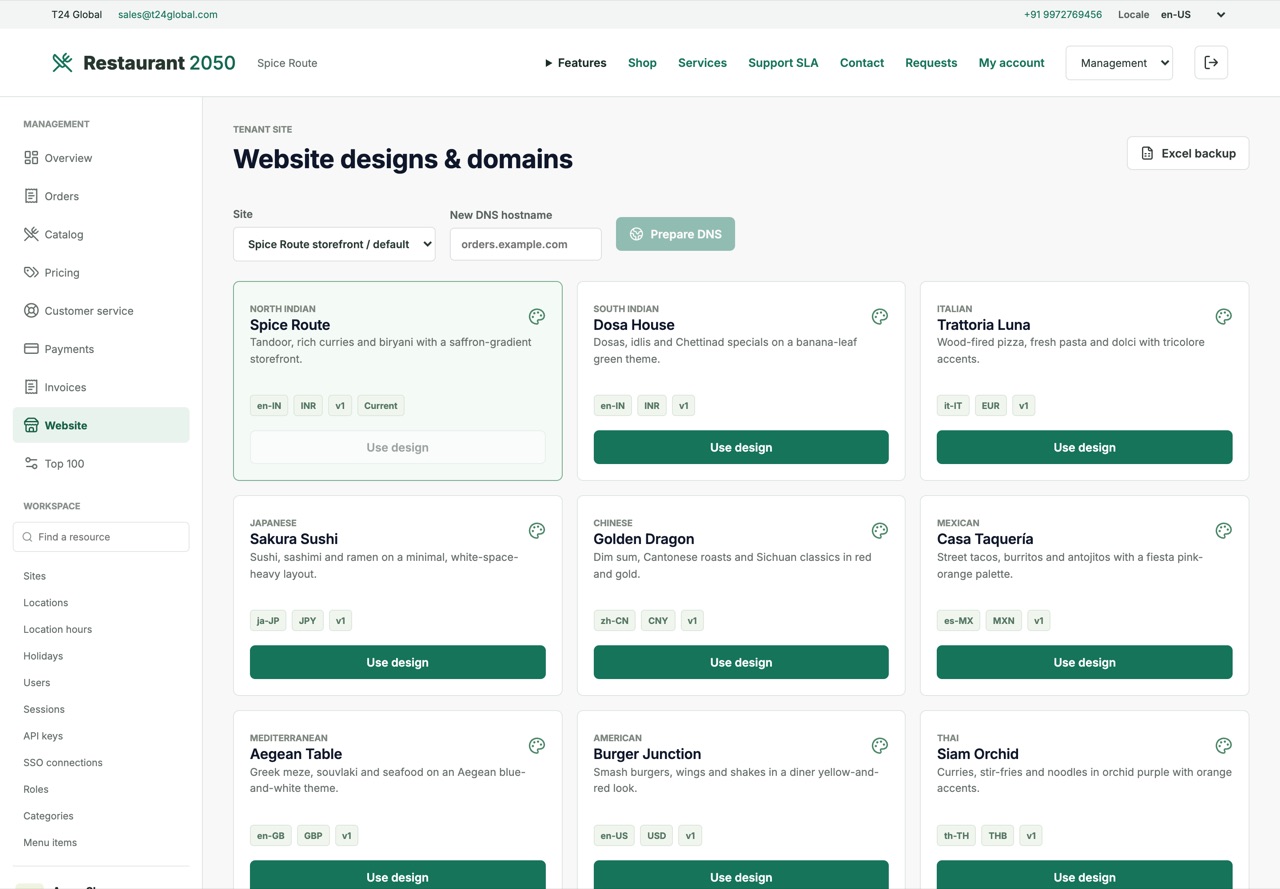
Task: Go to Orders in the sidebar
Action: (101, 196)
